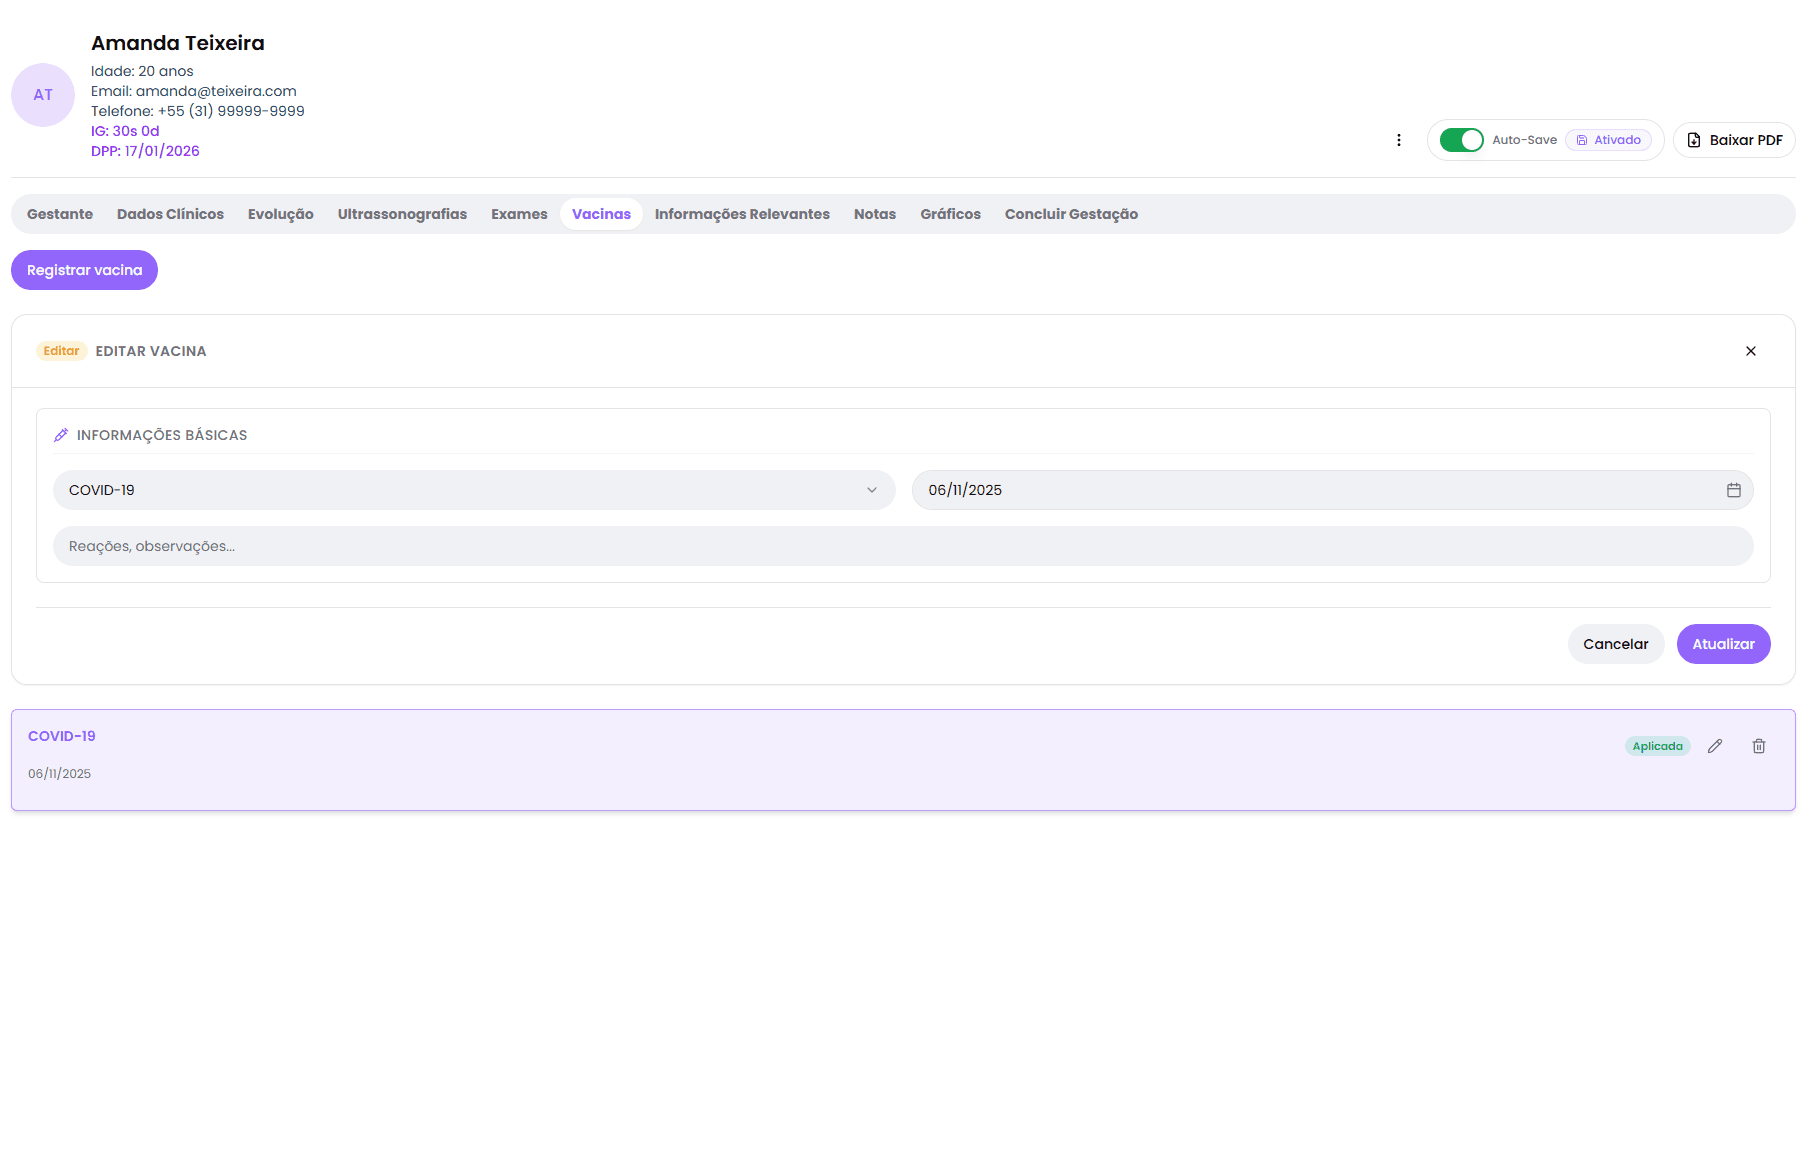Click the pencil edit icon on COVID-19 record

1714,746
